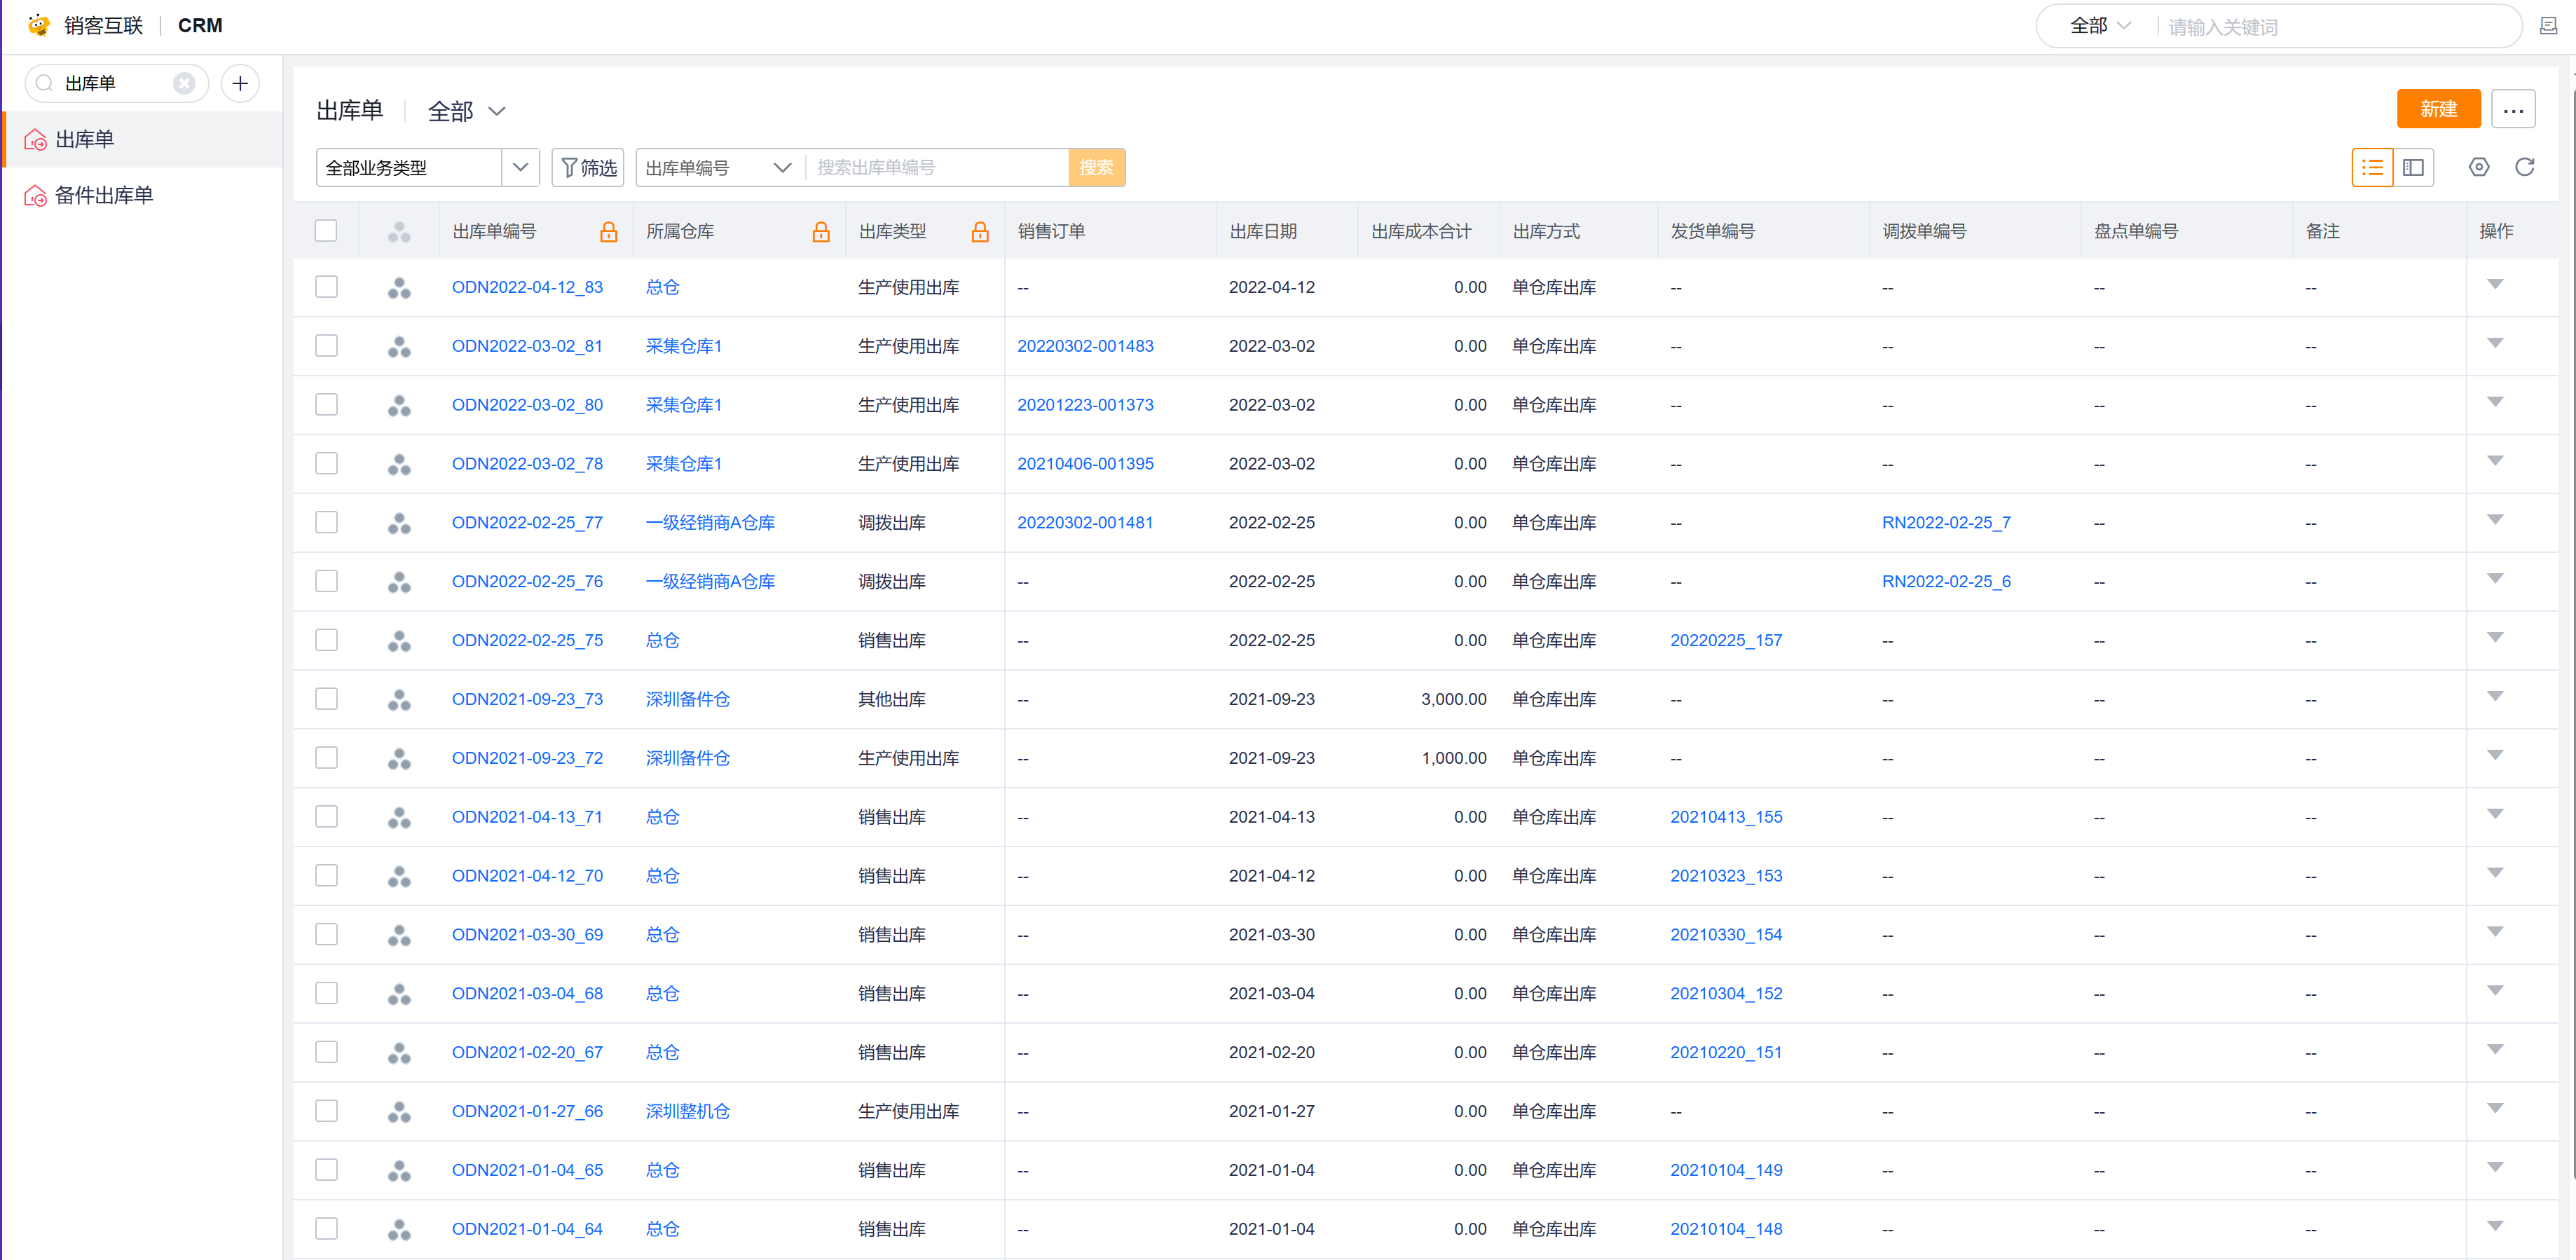Switch to list view layout icon
The image size is (2576, 1260).
2372,167
